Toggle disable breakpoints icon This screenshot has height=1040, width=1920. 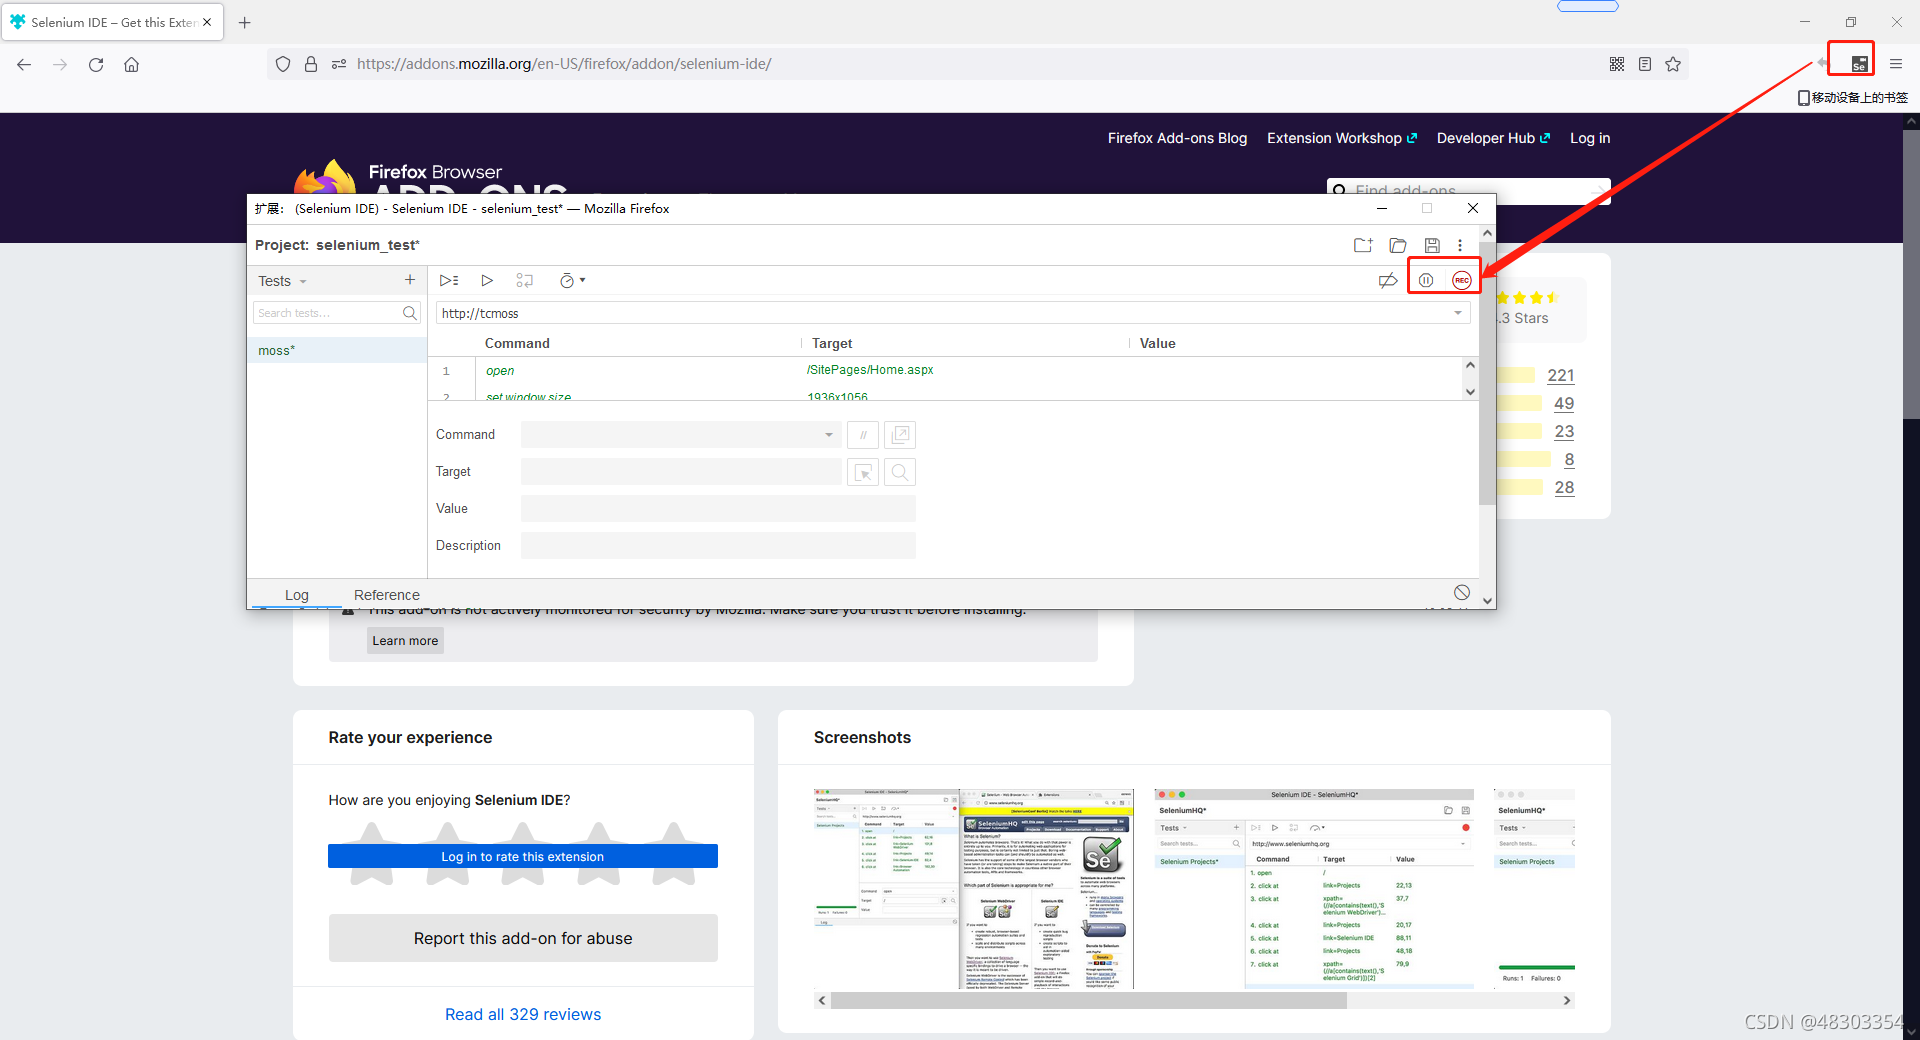pyautogui.click(x=1388, y=280)
